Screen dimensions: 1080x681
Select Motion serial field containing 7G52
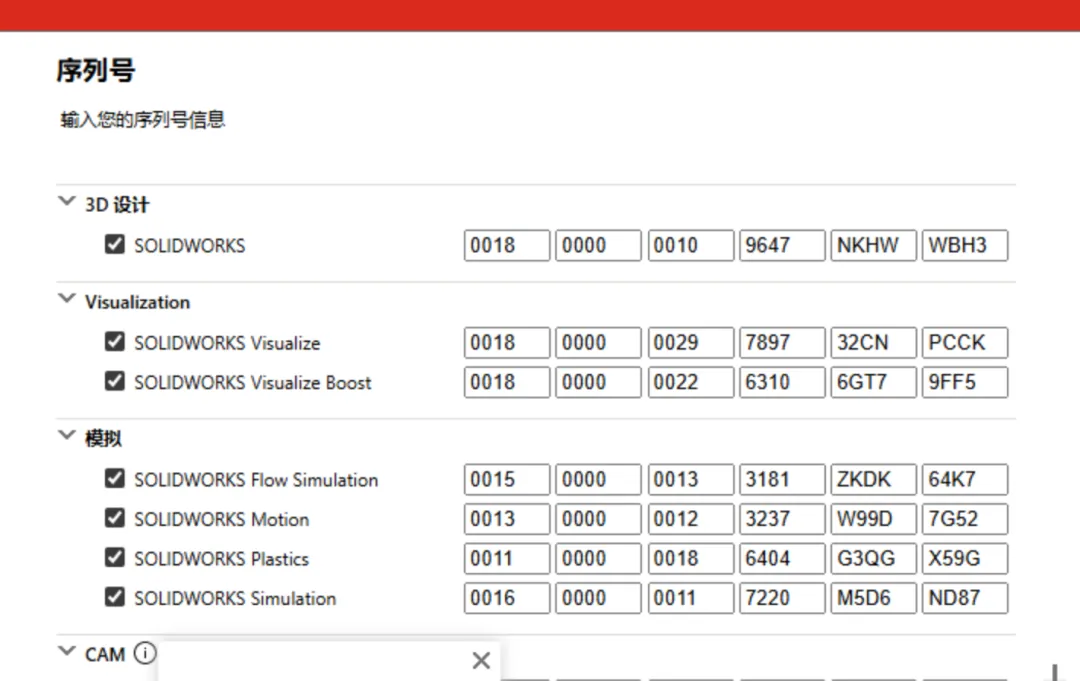tap(965, 518)
